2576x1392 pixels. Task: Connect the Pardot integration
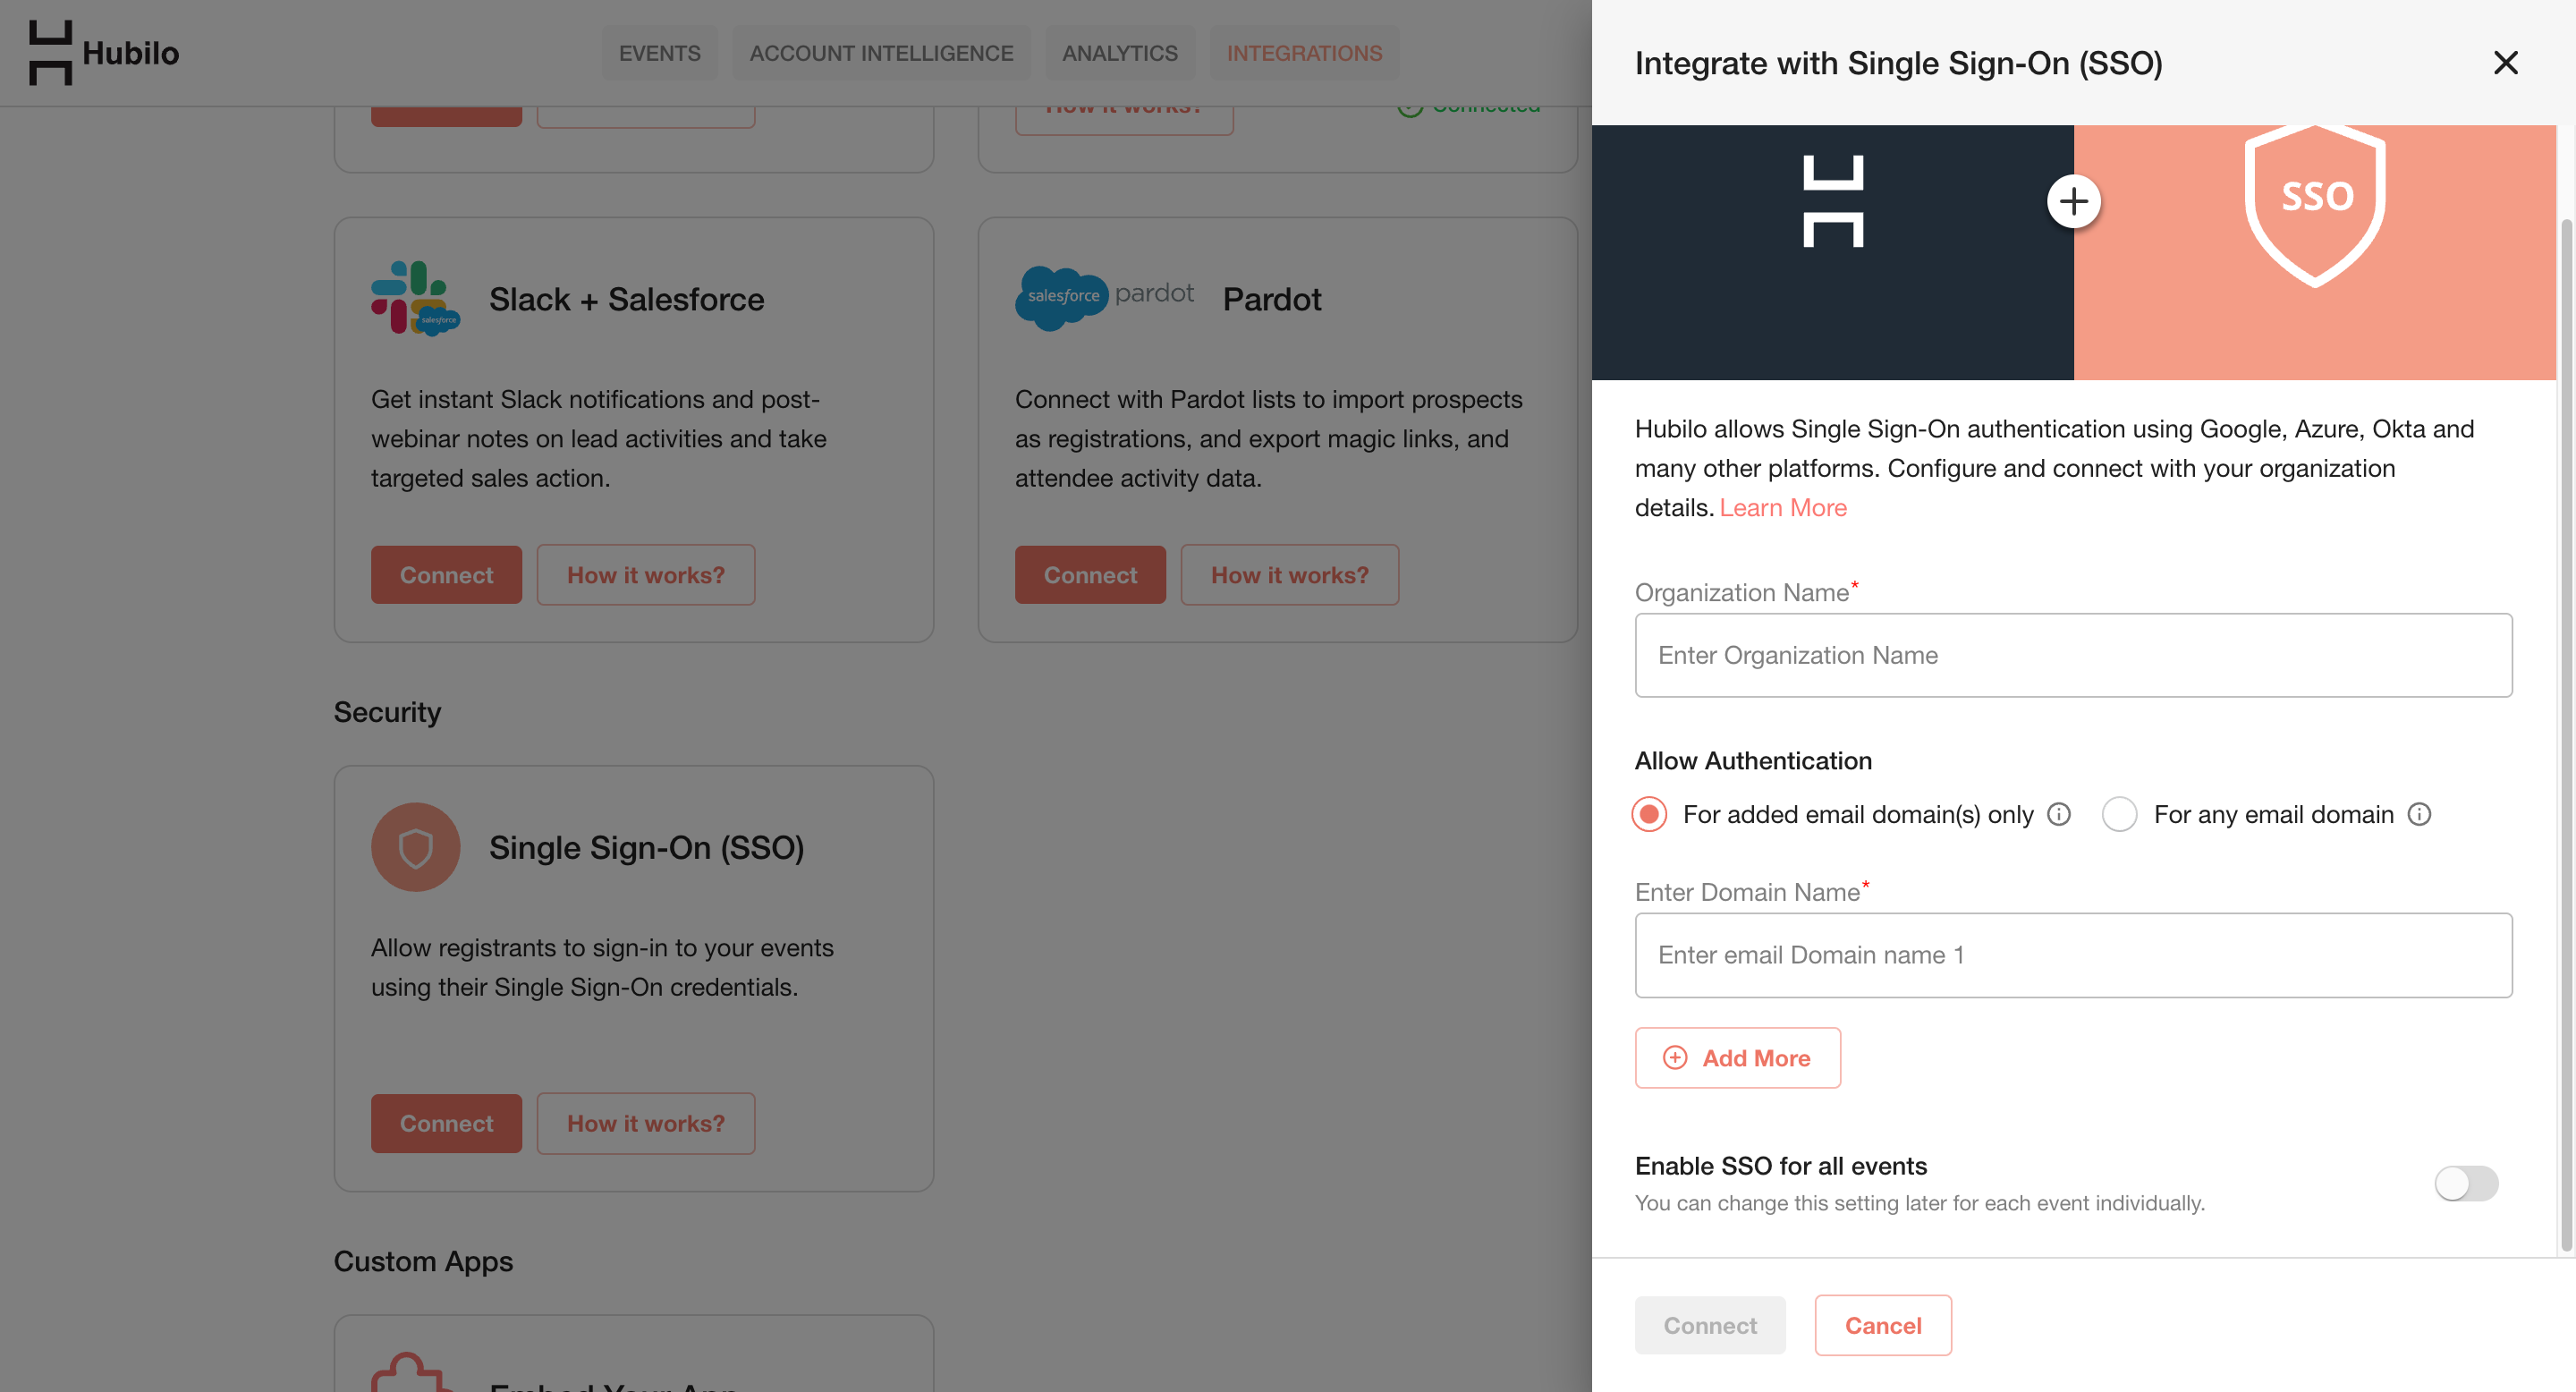coord(1090,575)
